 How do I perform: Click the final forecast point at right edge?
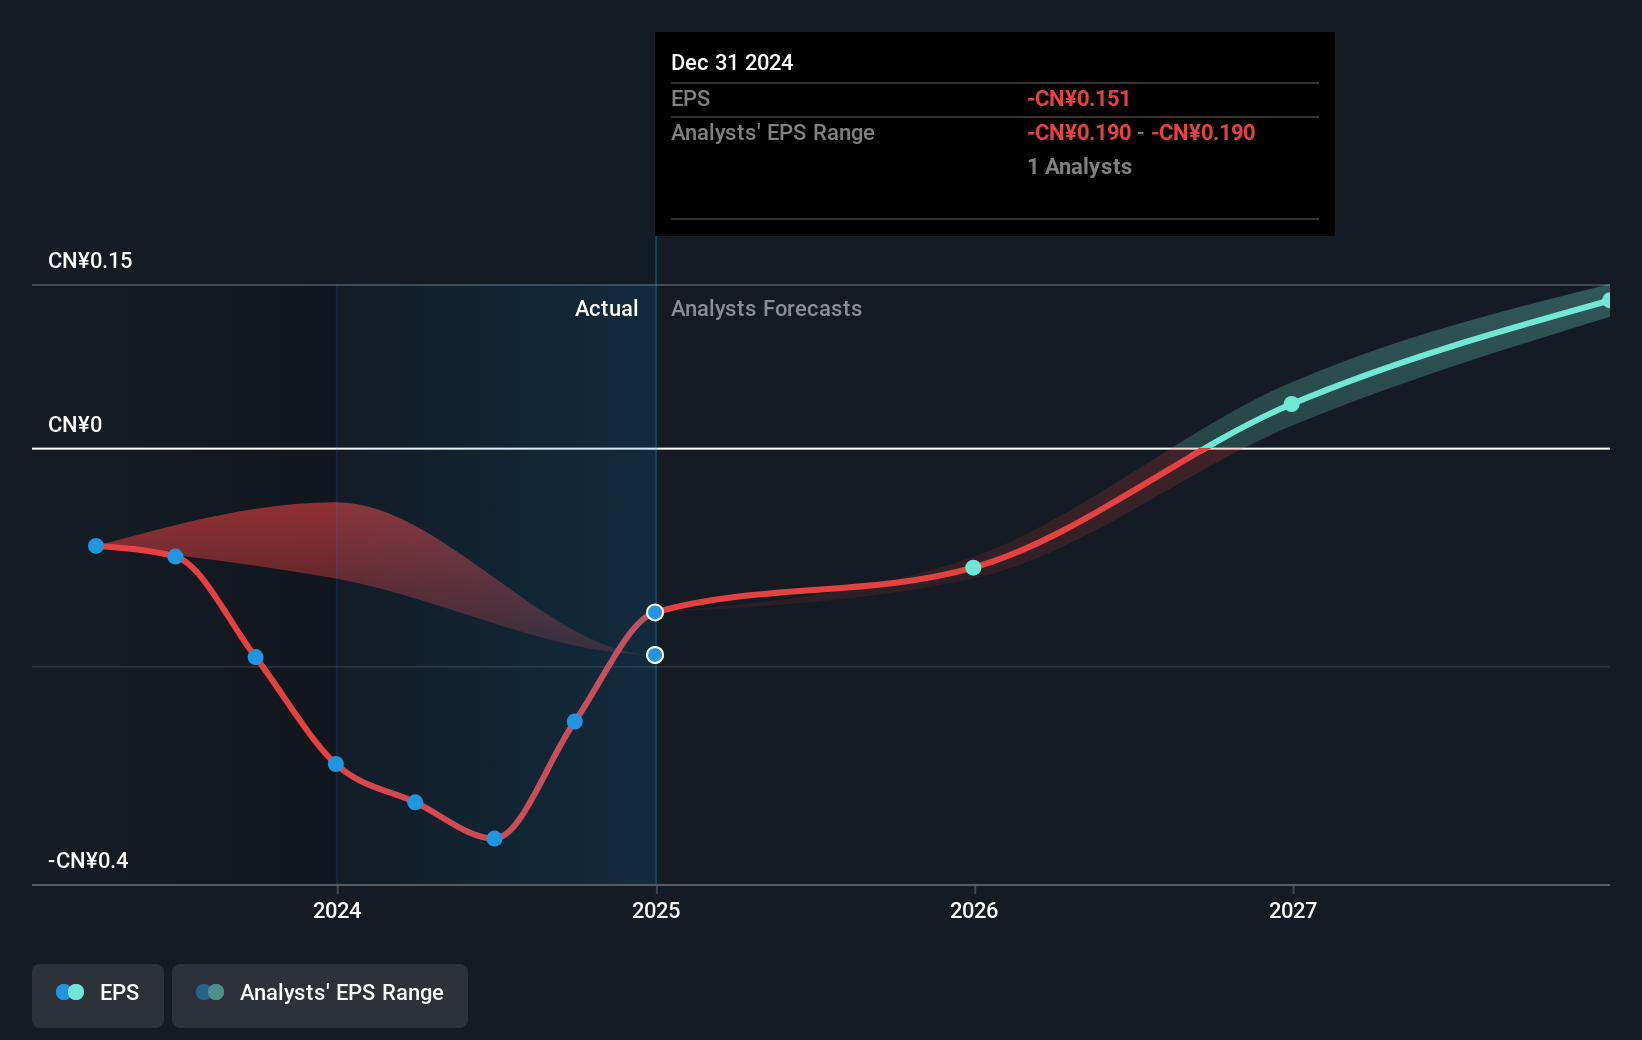[x=1607, y=300]
